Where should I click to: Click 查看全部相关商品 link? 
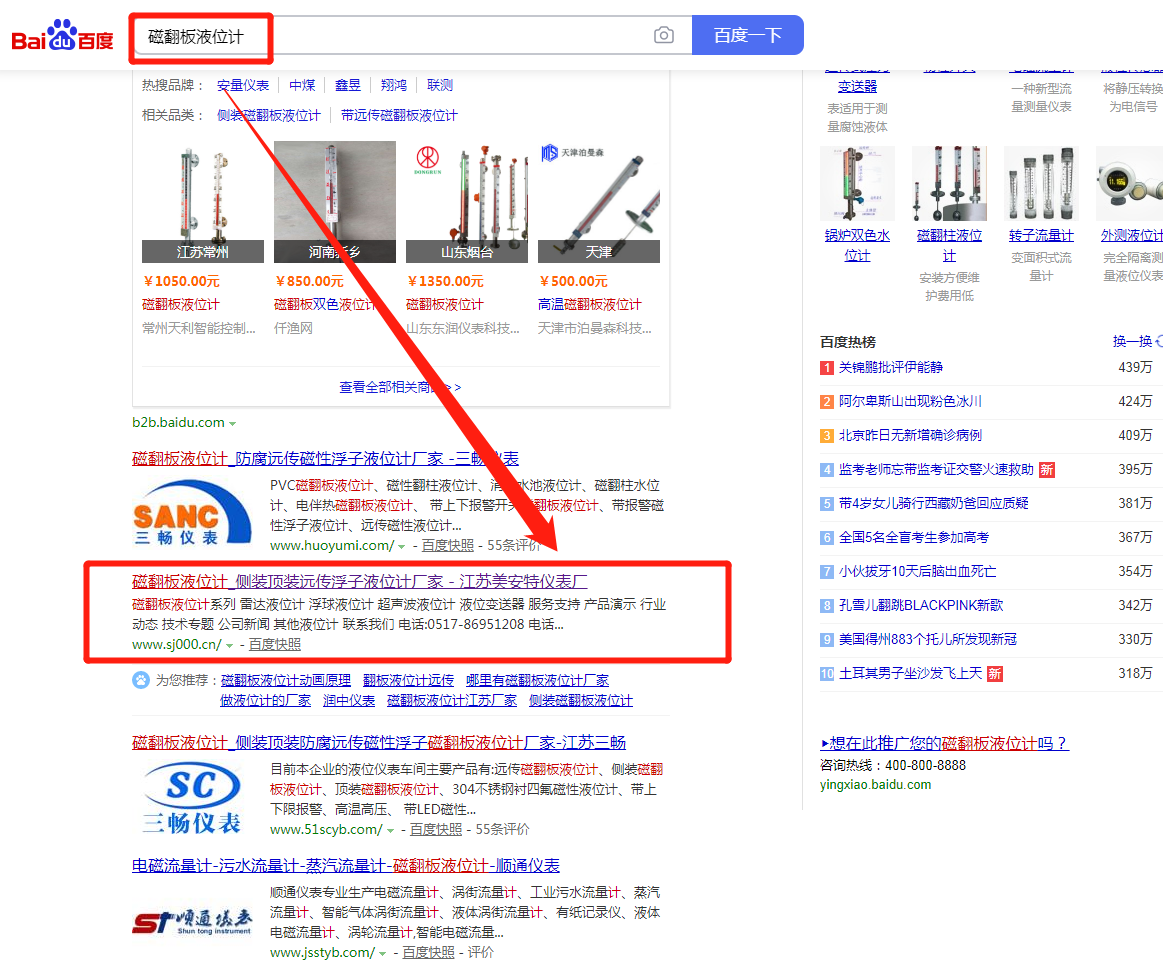pos(400,387)
